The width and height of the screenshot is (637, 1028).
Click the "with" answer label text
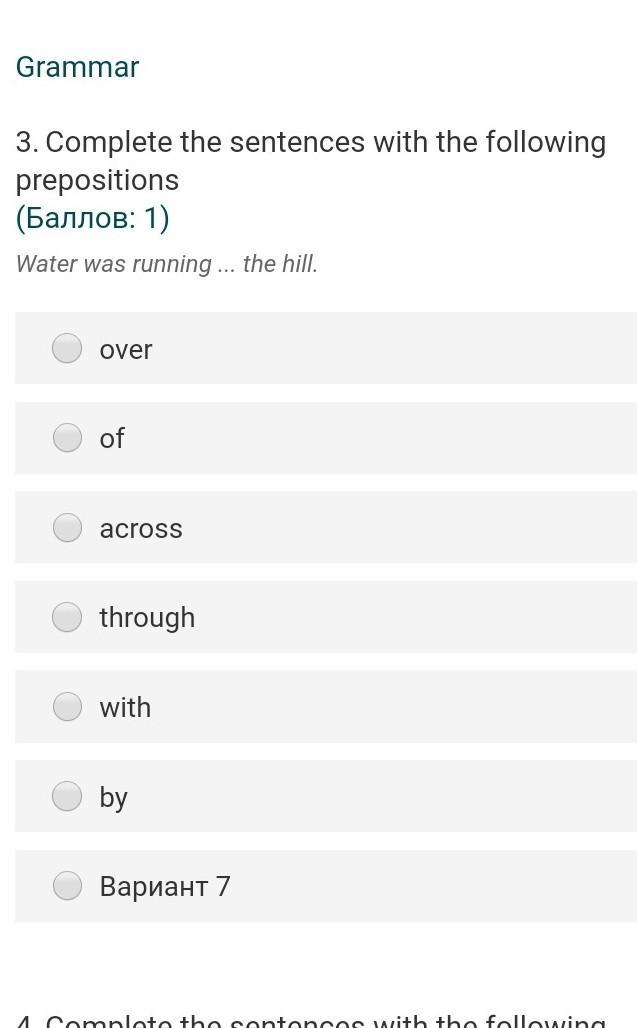click(x=125, y=708)
